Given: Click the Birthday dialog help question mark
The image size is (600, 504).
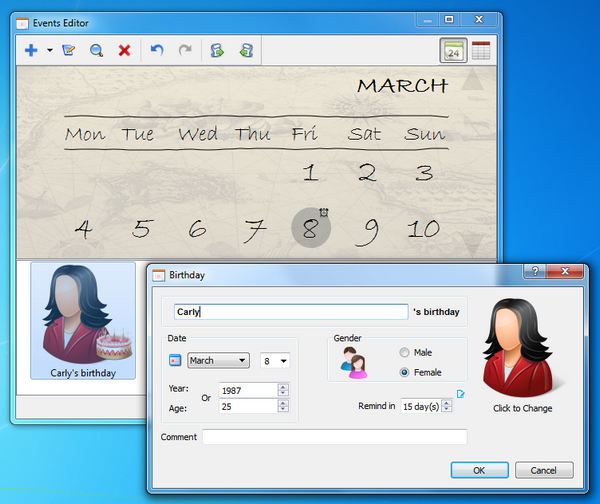Looking at the screenshot, I should pos(535,271).
